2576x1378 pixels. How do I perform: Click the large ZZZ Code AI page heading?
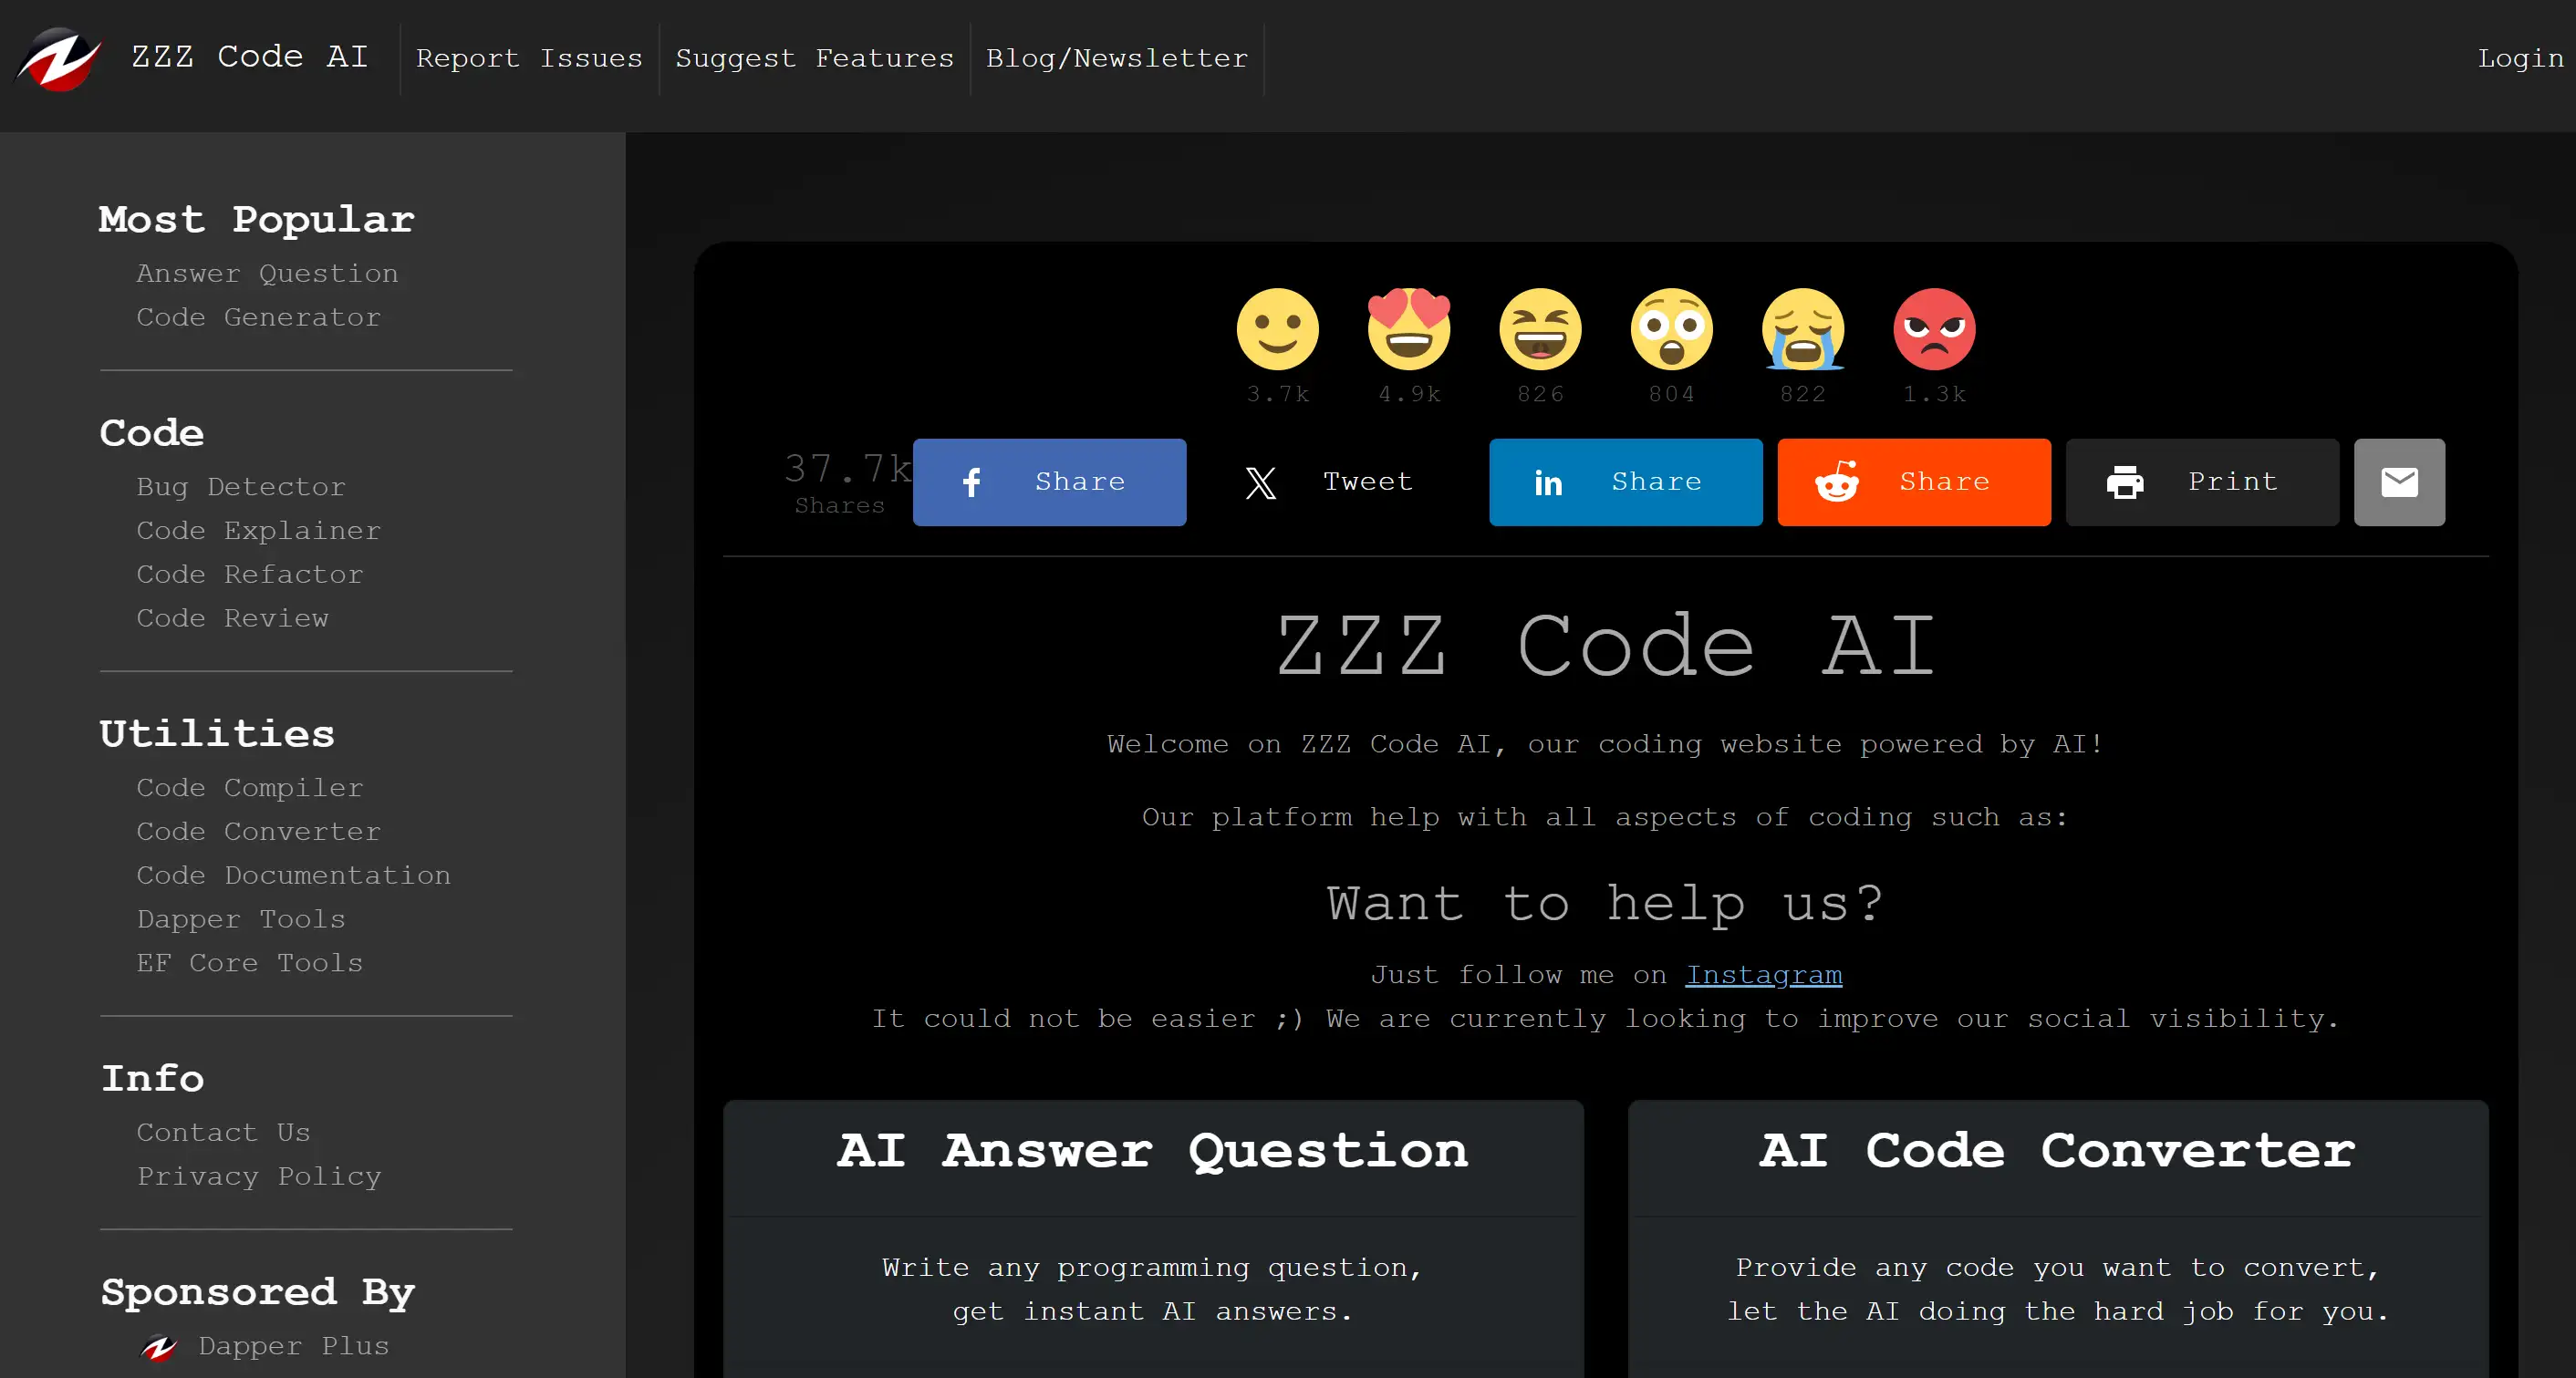(x=1606, y=646)
